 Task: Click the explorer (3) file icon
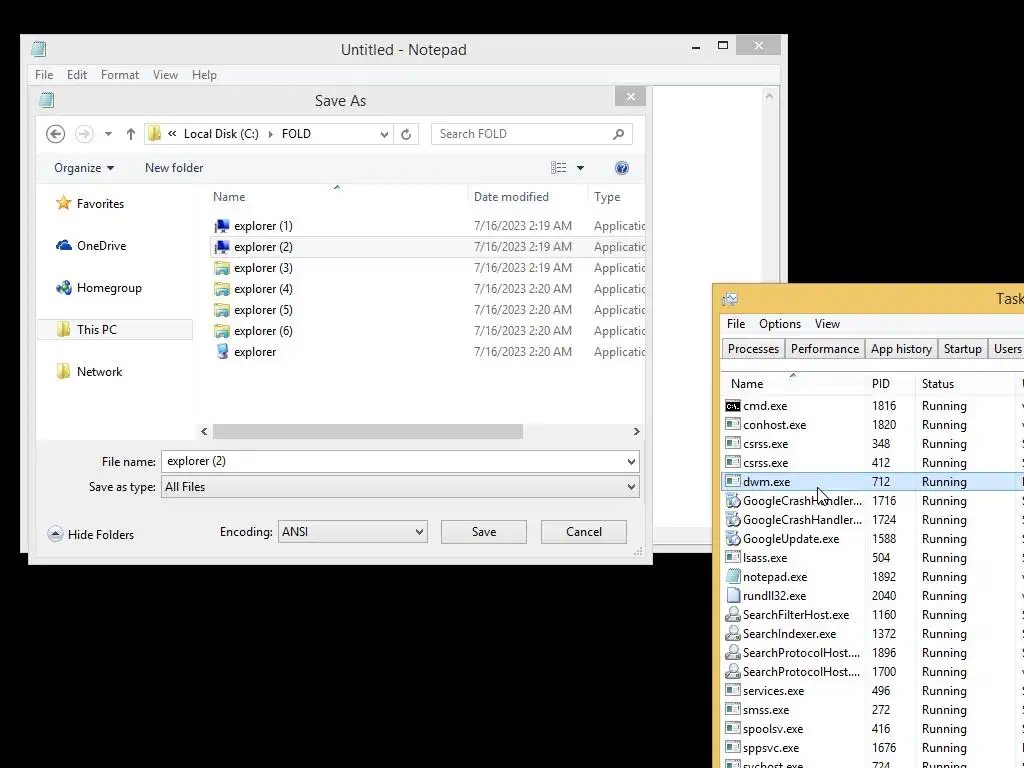point(222,268)
